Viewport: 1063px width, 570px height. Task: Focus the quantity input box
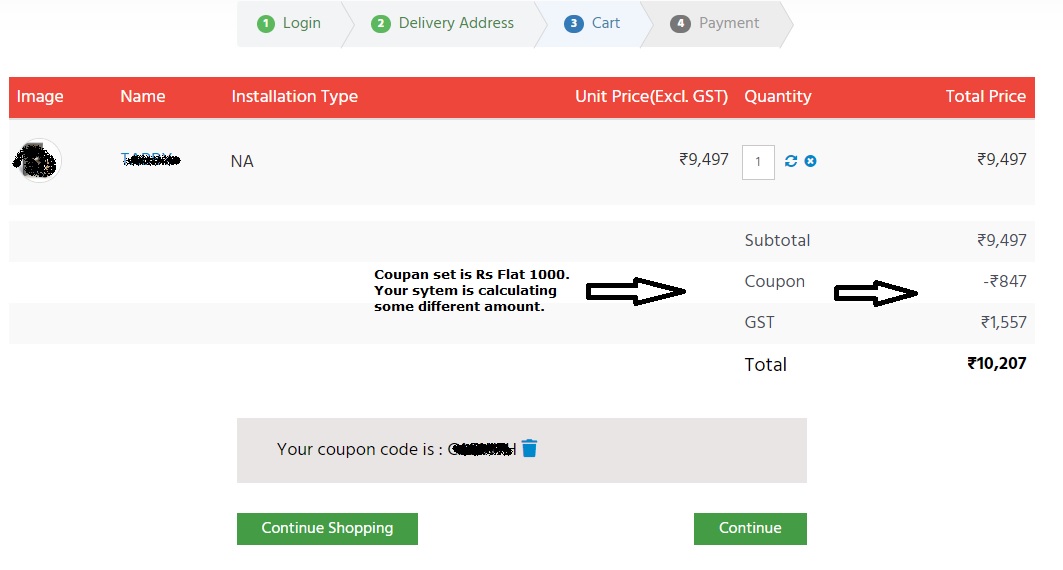coord(758,161)
